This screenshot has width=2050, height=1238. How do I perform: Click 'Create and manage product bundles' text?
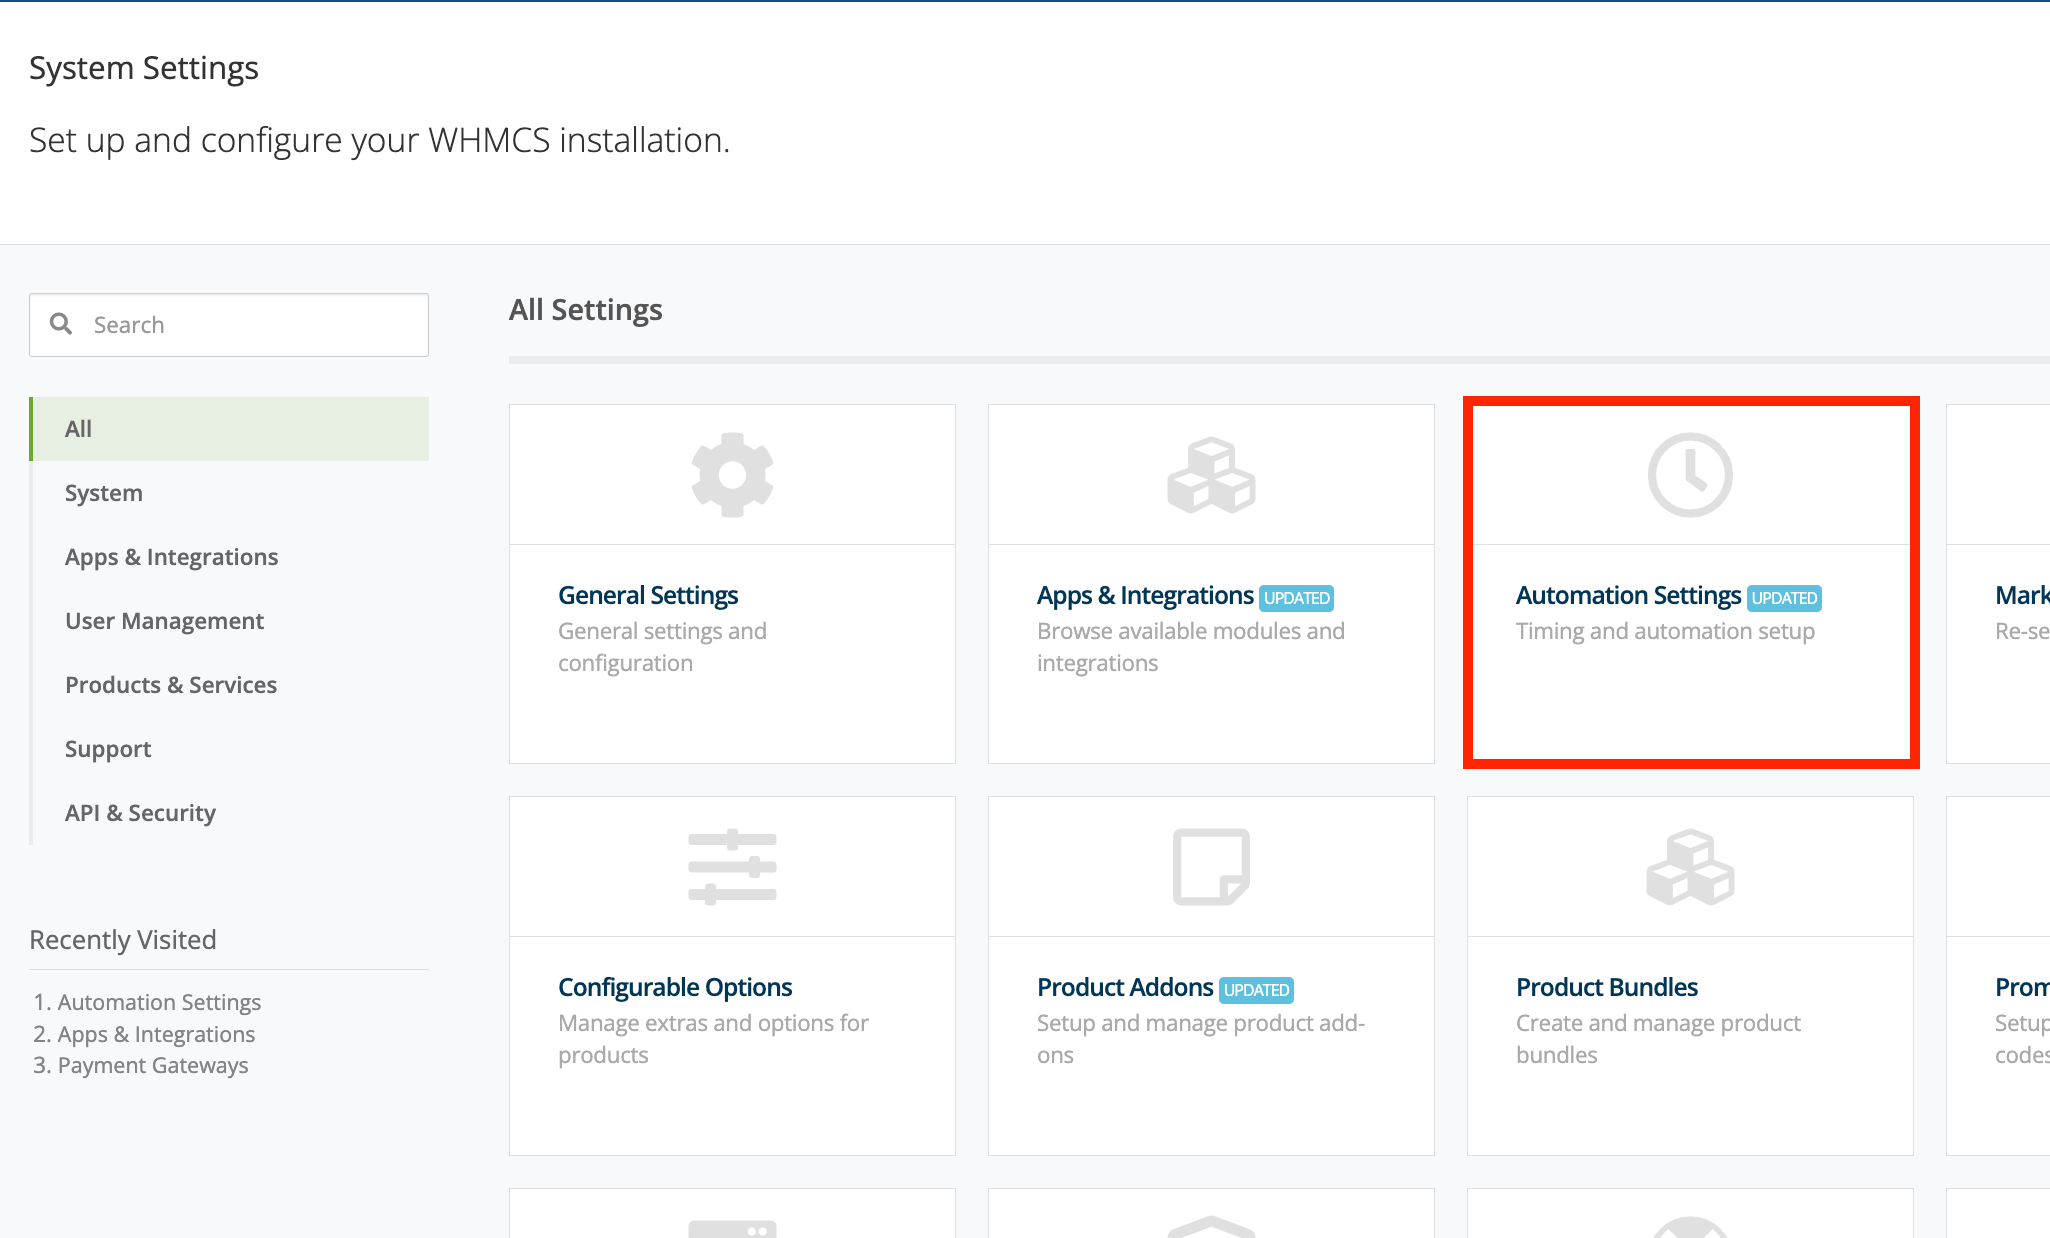pos(1658,1039)
